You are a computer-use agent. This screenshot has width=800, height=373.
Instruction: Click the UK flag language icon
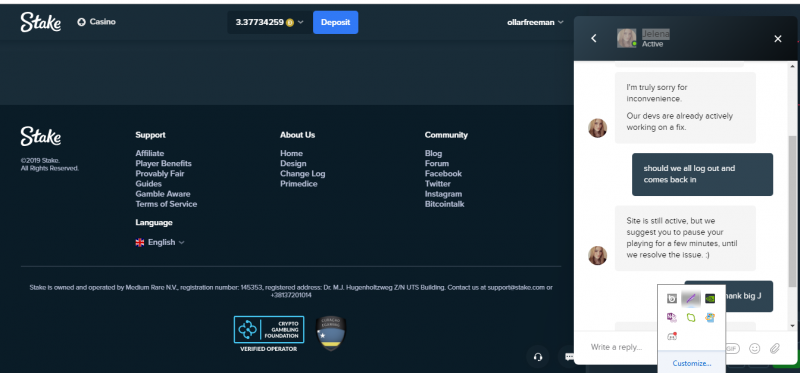[140, 242]
